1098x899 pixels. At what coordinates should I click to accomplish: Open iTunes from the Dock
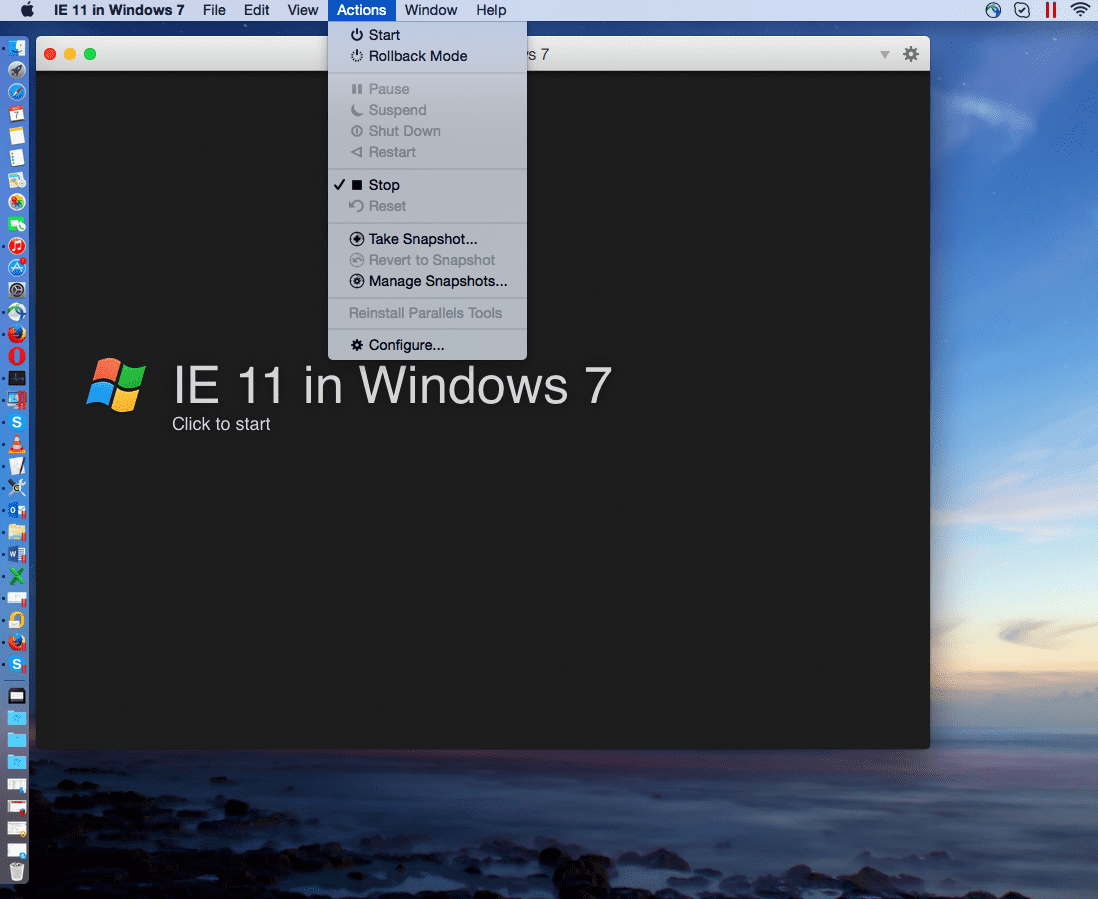[16, 245]
